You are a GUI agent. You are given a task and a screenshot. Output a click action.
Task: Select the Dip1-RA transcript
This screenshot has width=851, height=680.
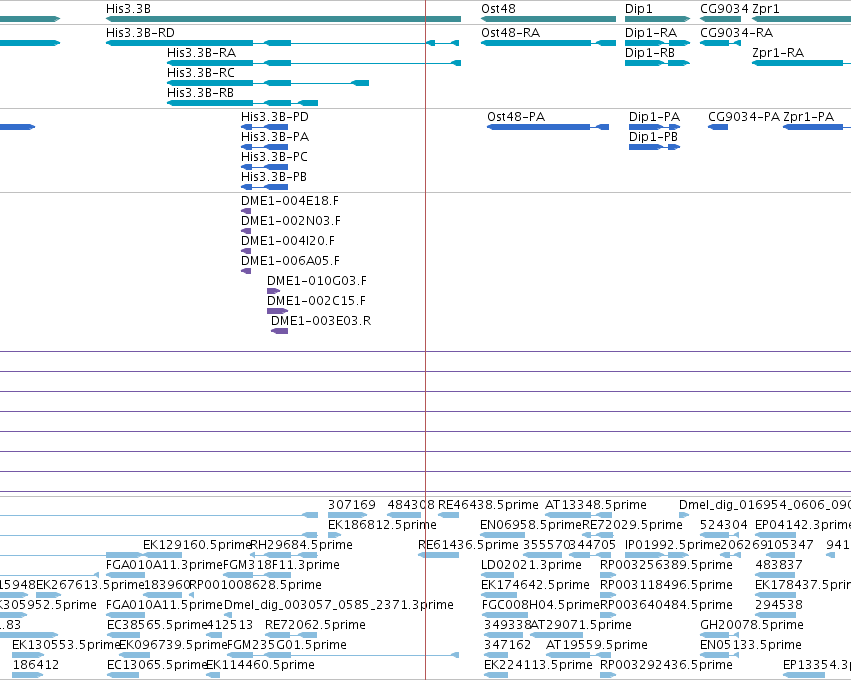pos(657,43)
